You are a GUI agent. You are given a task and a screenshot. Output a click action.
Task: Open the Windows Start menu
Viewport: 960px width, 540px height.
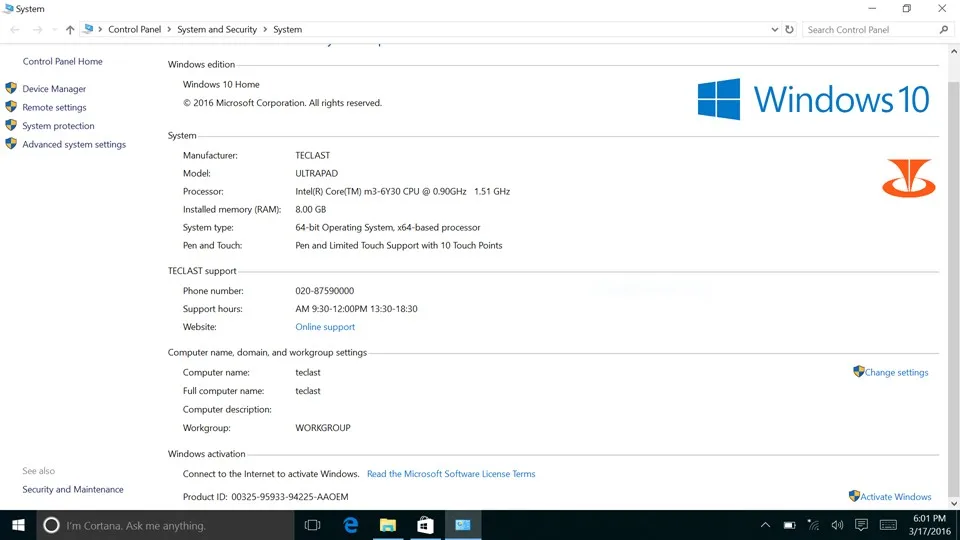[x=18, y=525]
